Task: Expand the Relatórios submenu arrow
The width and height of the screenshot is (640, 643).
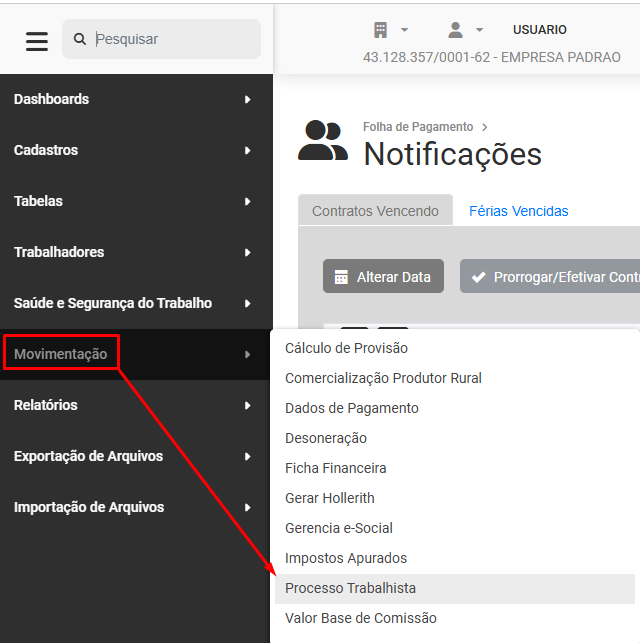Action: pos(247,406)
